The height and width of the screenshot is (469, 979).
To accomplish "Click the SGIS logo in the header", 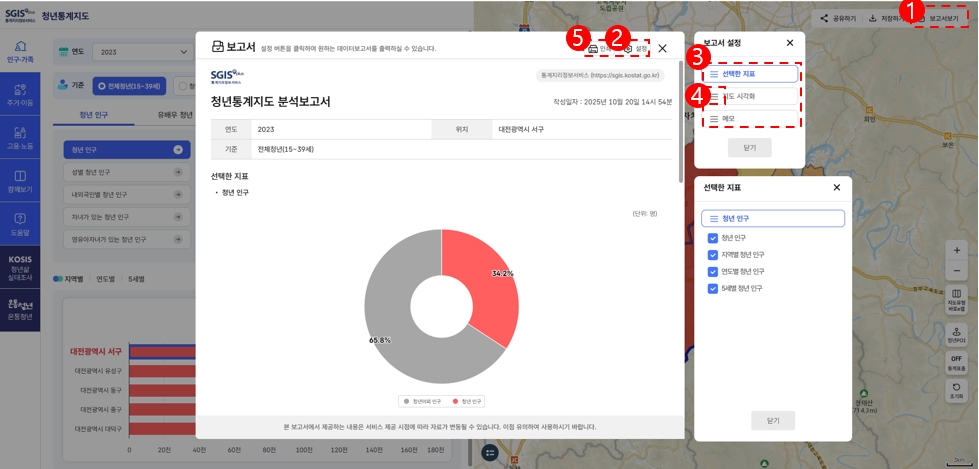I will 18,16.
